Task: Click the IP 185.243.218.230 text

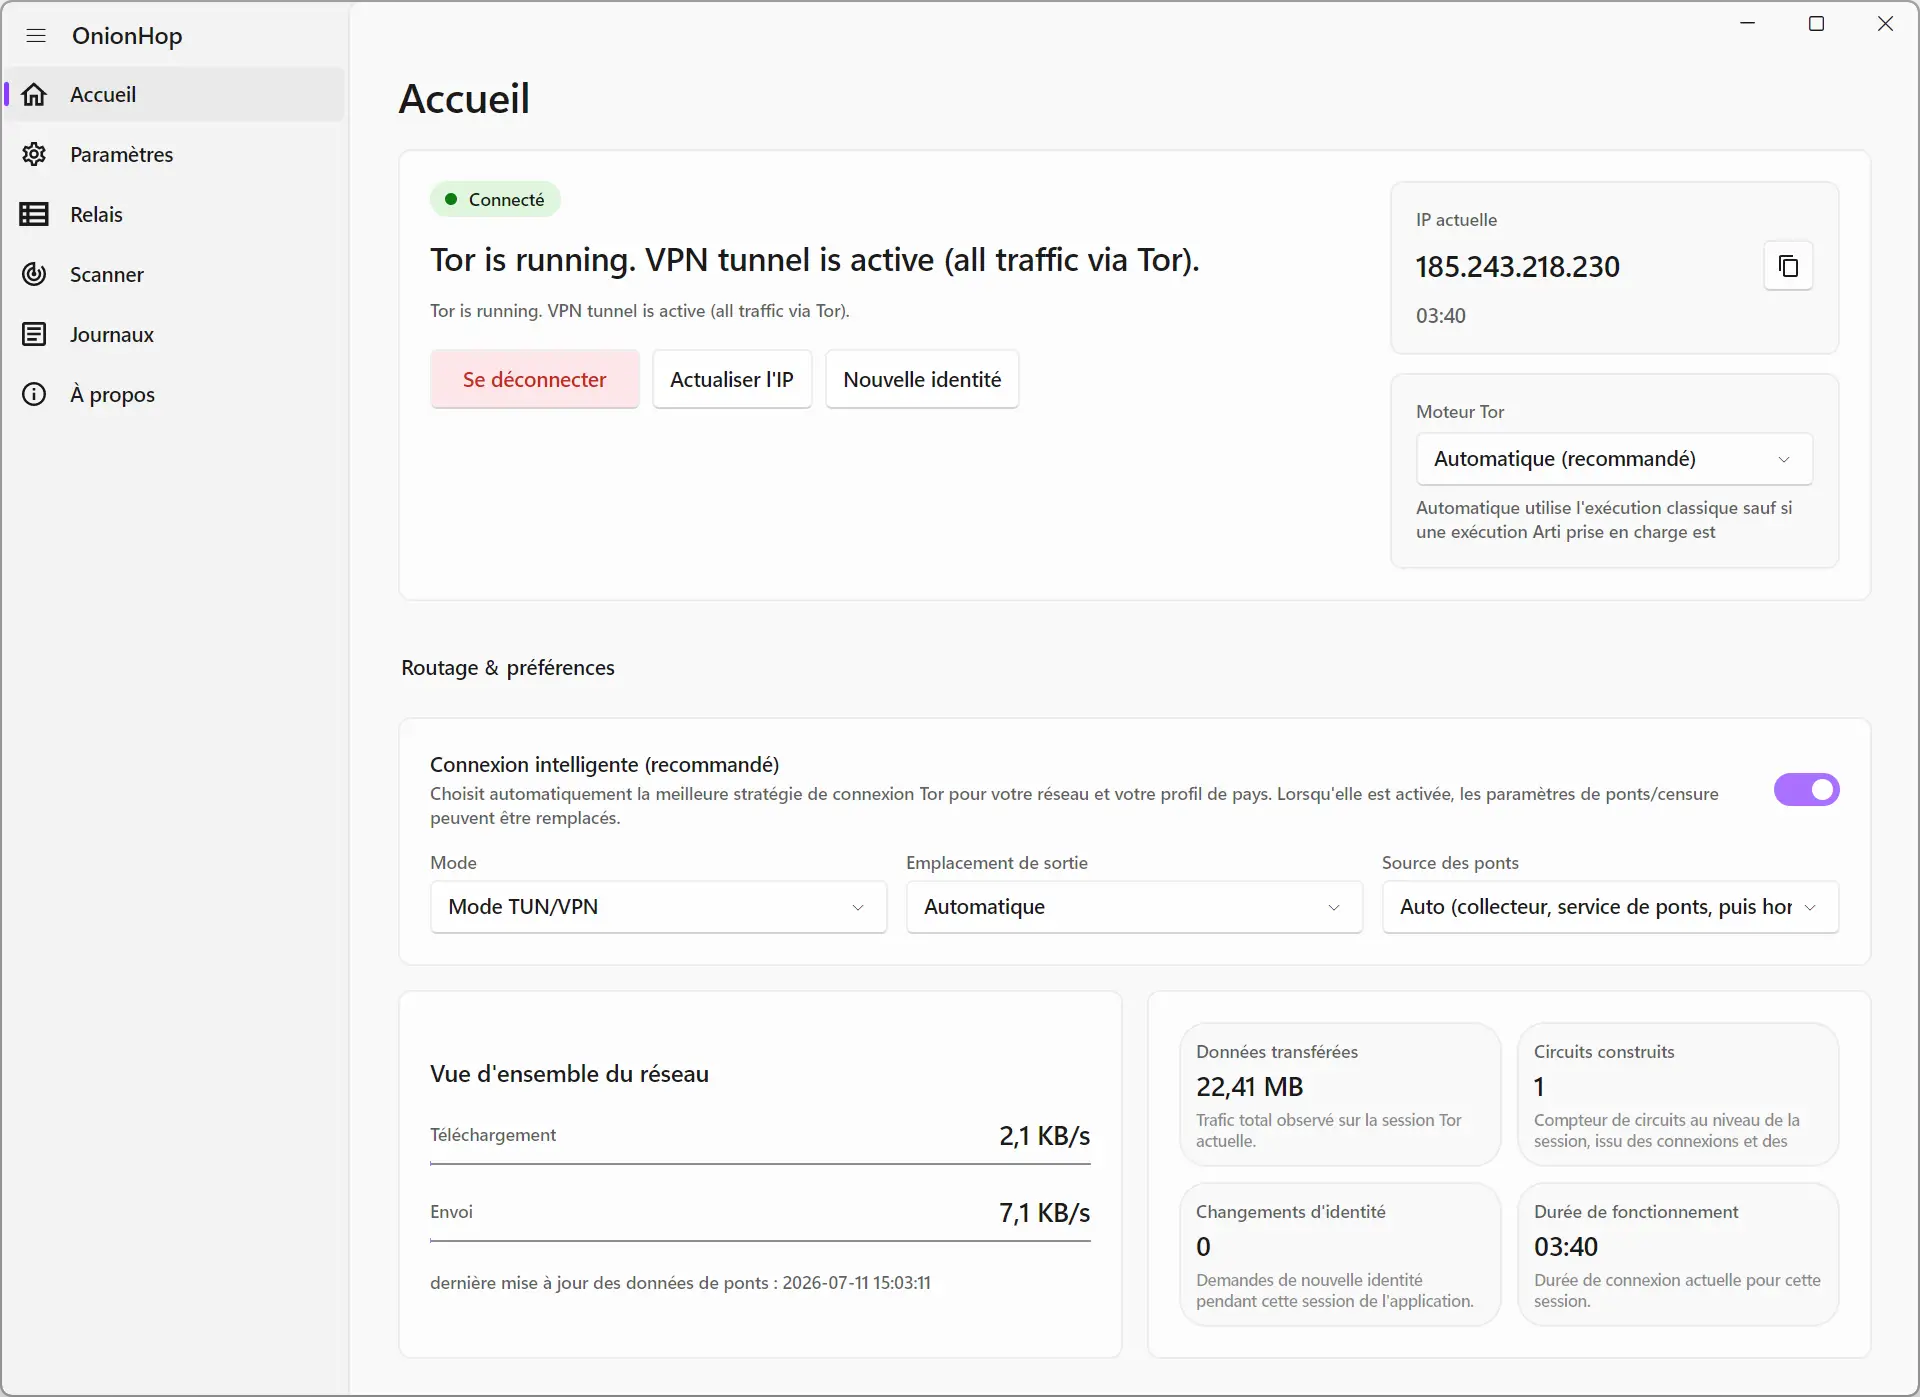Action: tap(1517, 267)
